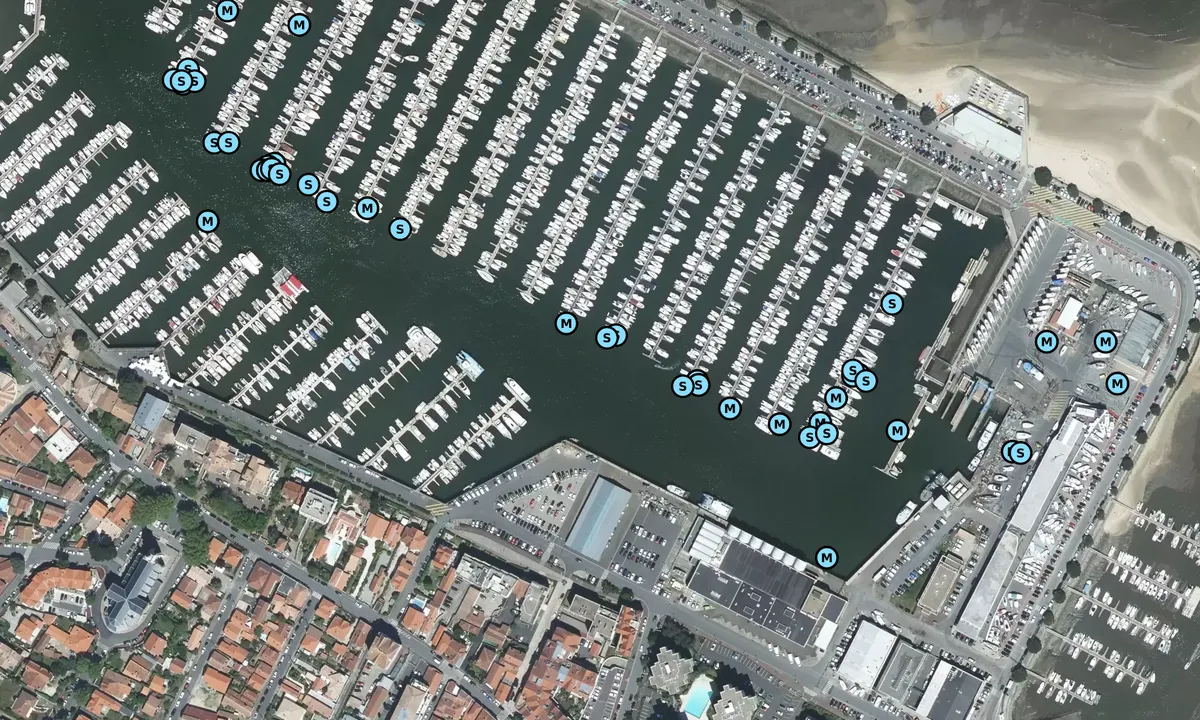Open the M marker just below the pair of S markers

729,408
